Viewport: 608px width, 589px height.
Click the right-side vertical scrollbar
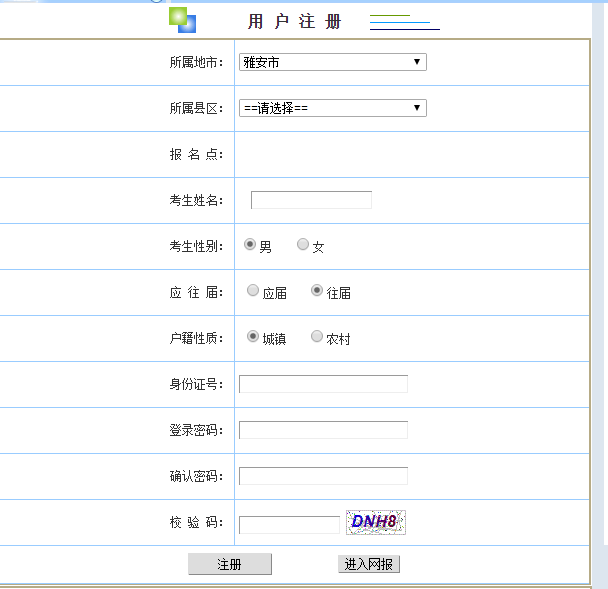coord(600,300)
